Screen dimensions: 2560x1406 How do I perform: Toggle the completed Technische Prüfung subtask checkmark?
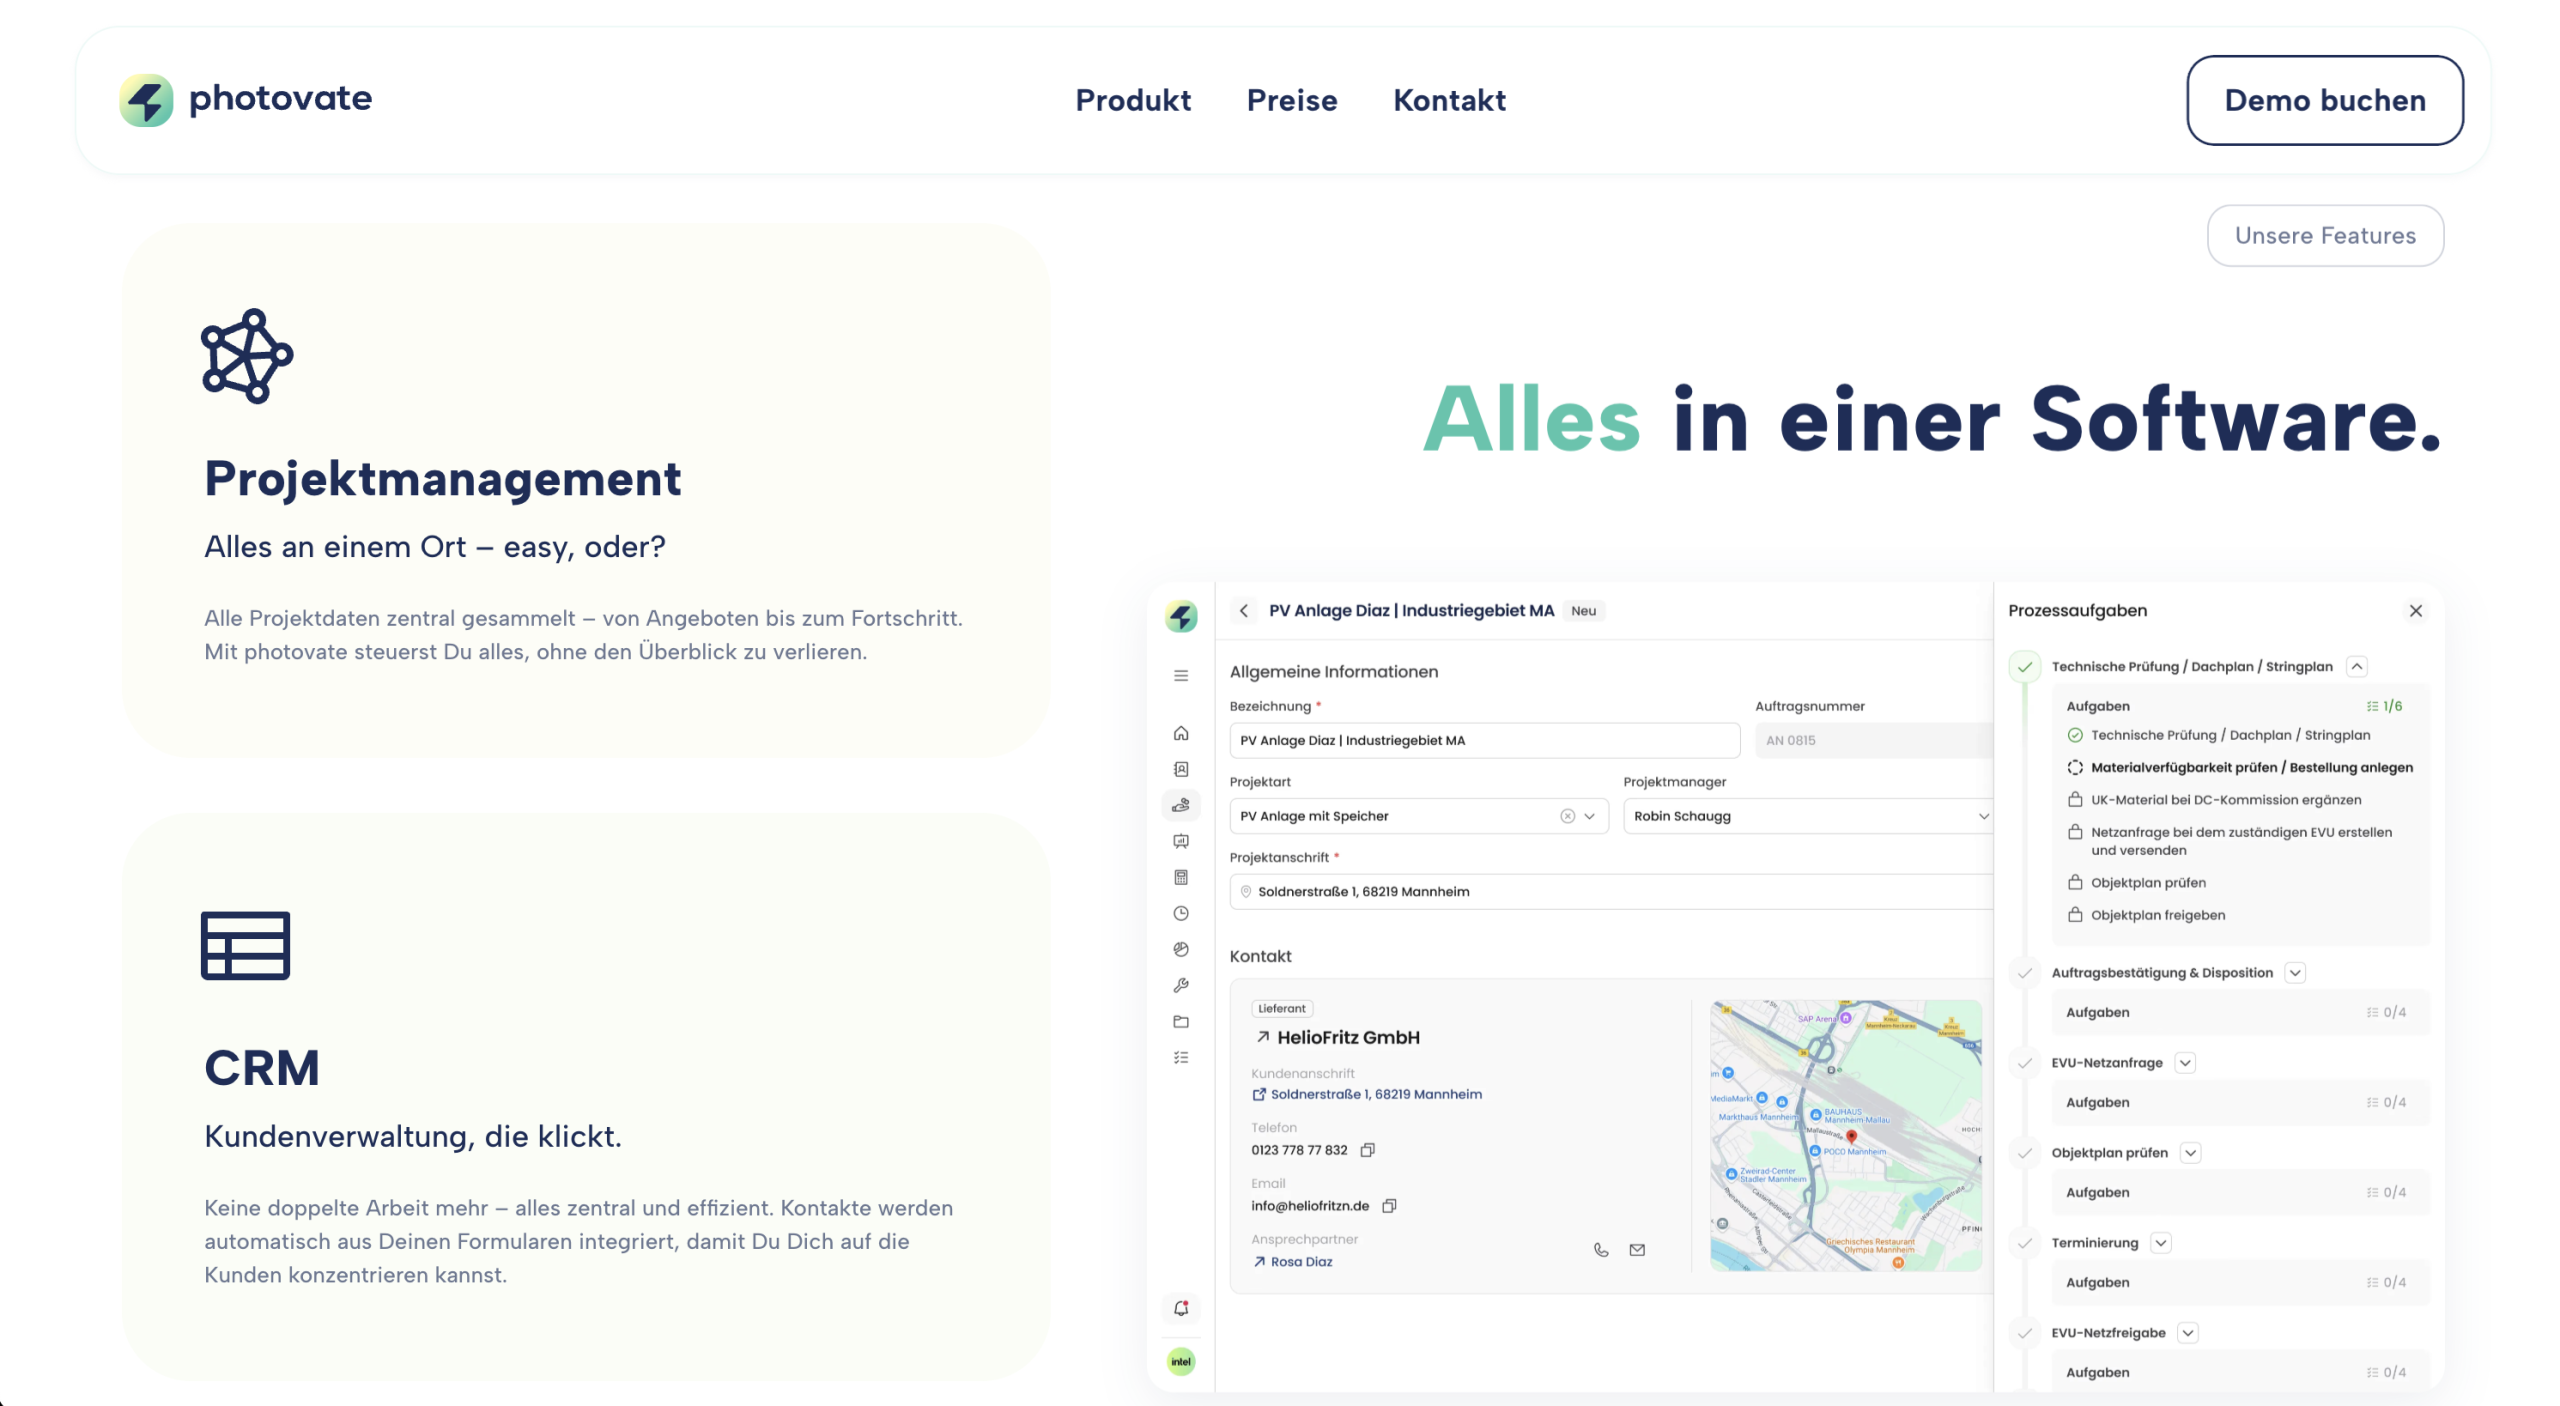[2074, 736]
